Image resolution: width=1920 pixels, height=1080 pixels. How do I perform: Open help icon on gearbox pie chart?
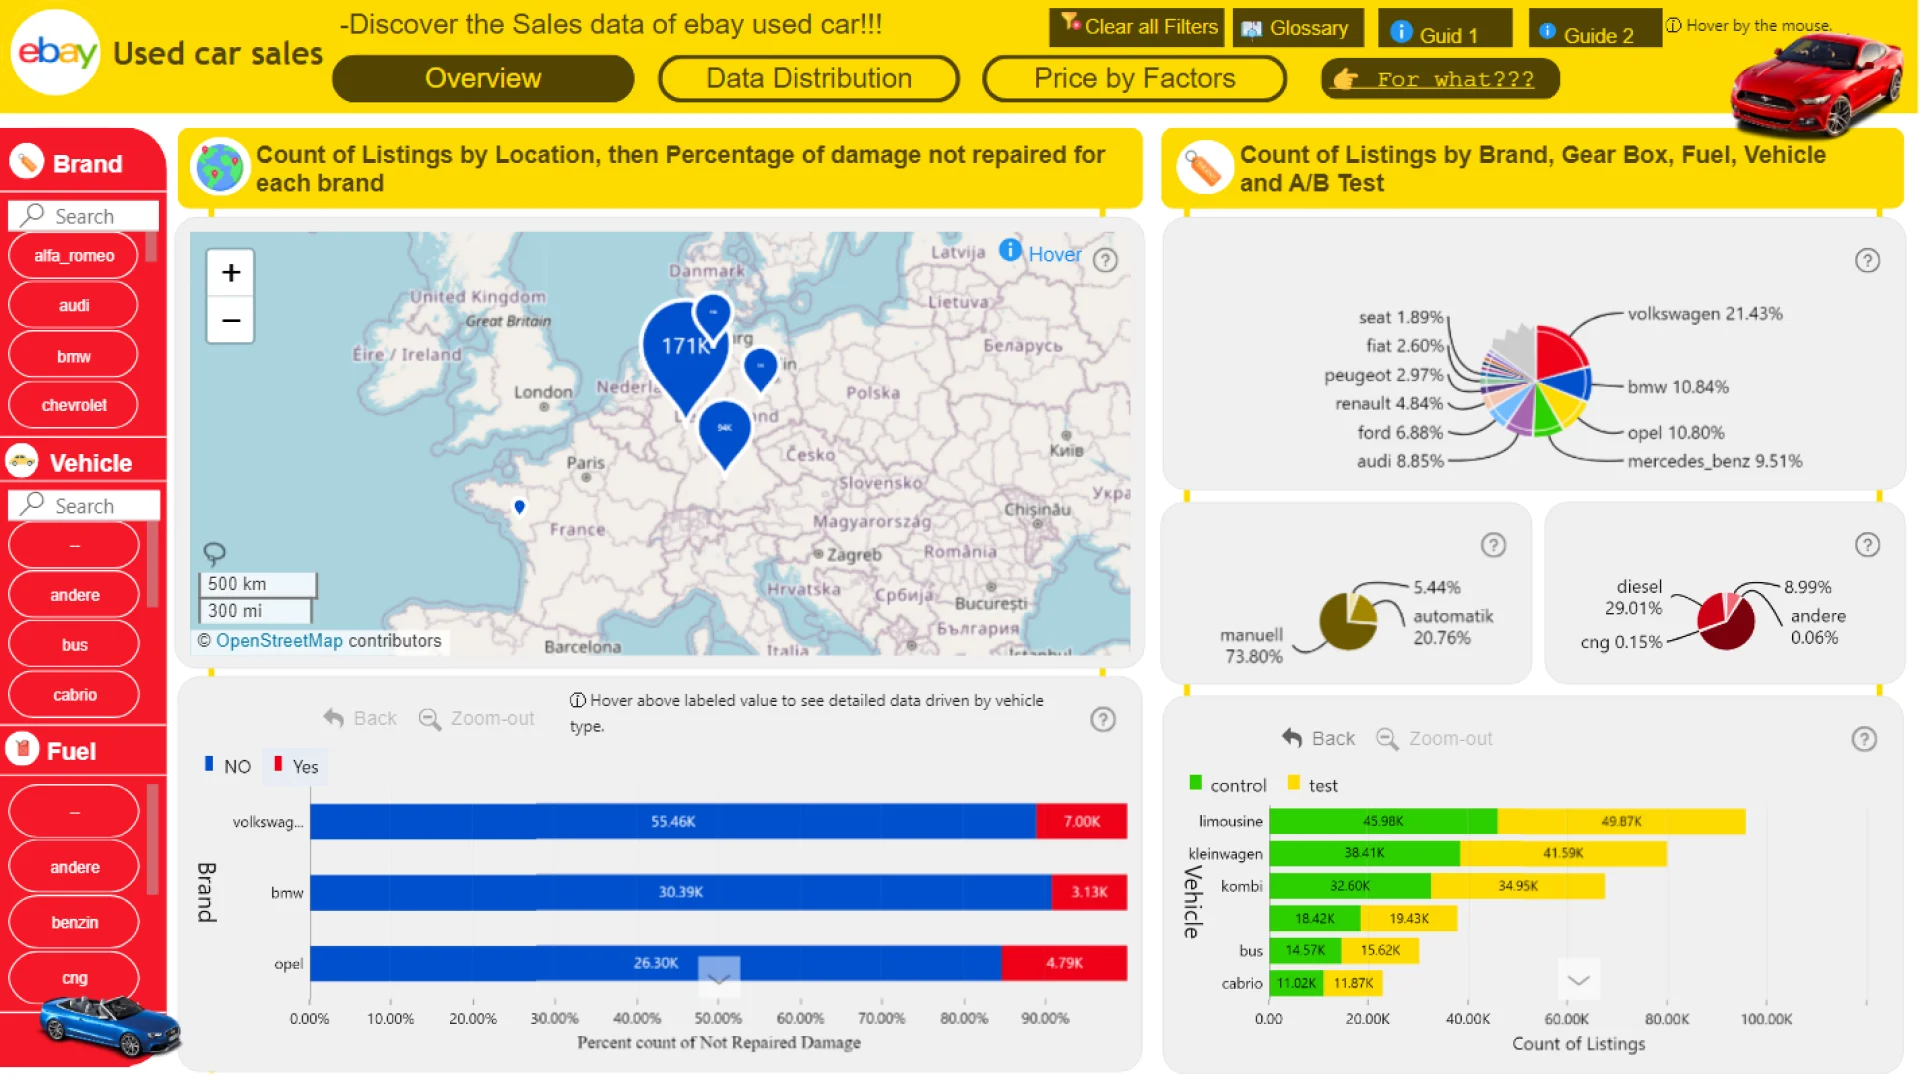(1493, 545)
